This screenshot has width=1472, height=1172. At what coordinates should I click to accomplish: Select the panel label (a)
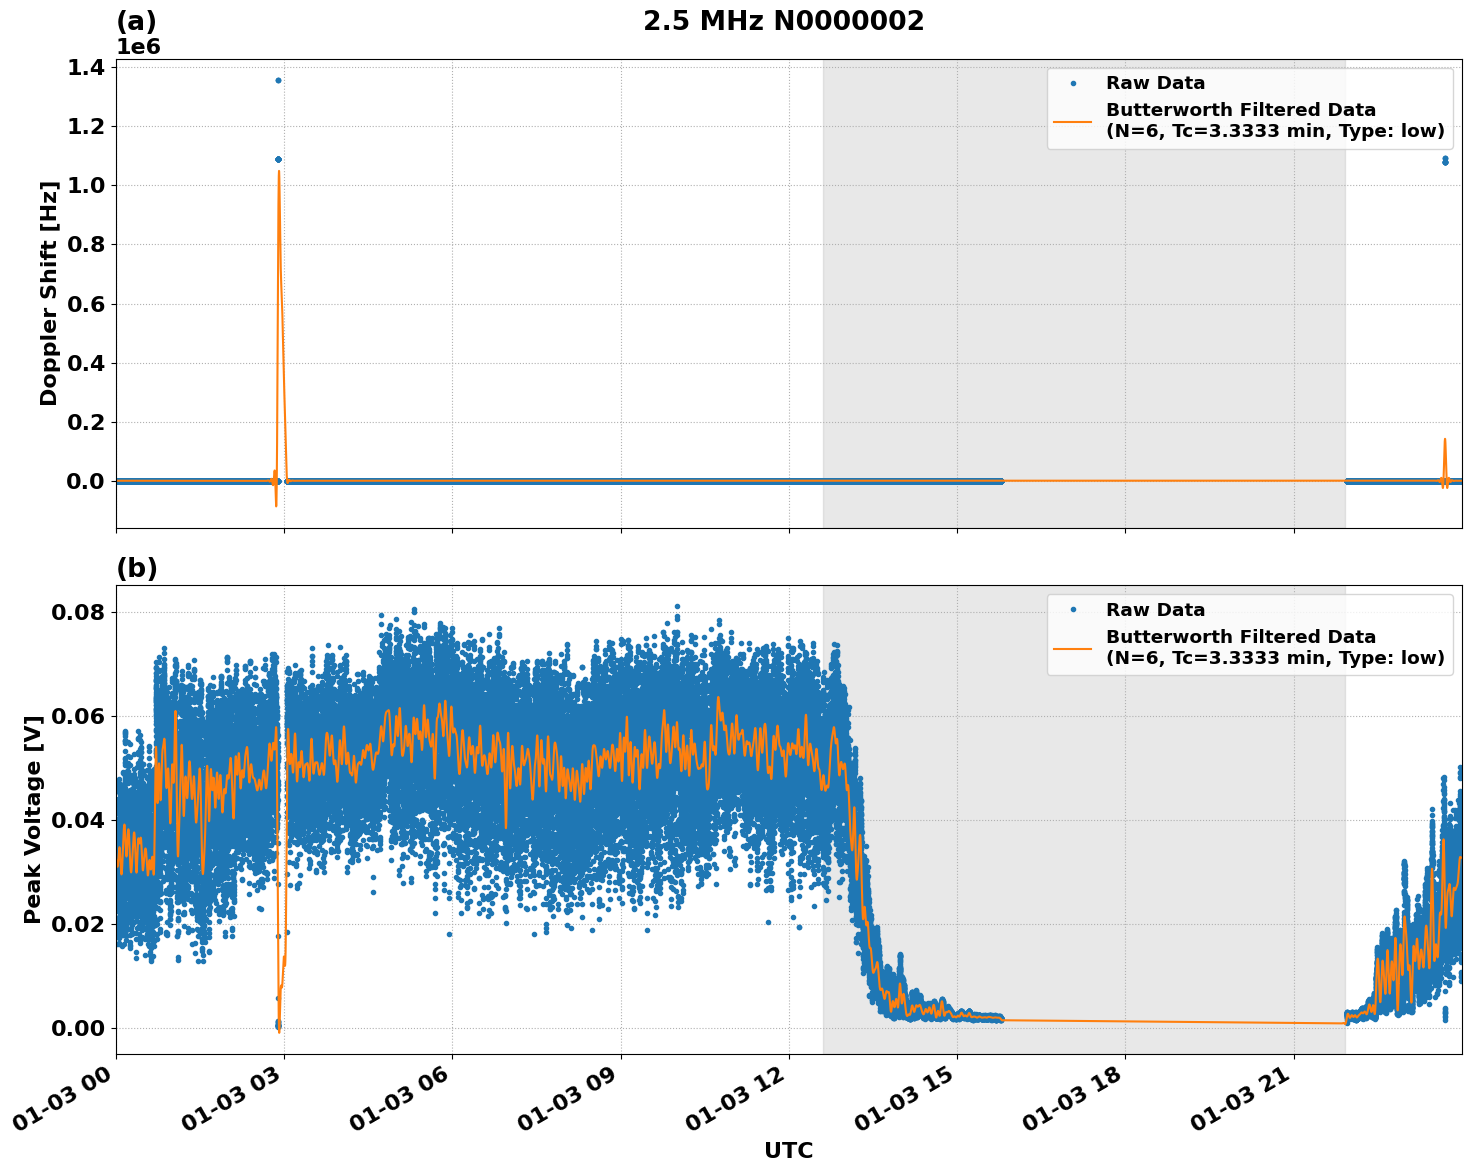[x=136, y=18]
